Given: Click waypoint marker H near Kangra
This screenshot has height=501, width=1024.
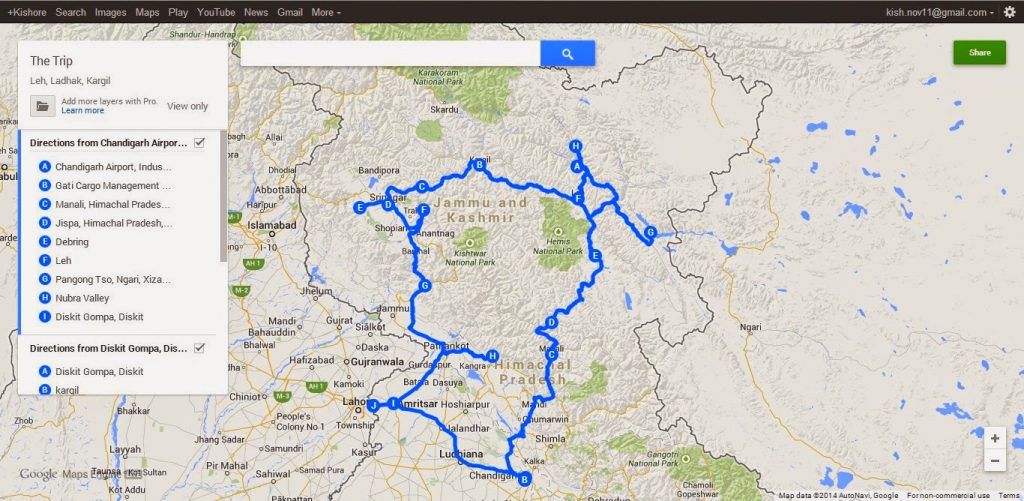Looking at the screenshot, I should click(x=493, y=356).
